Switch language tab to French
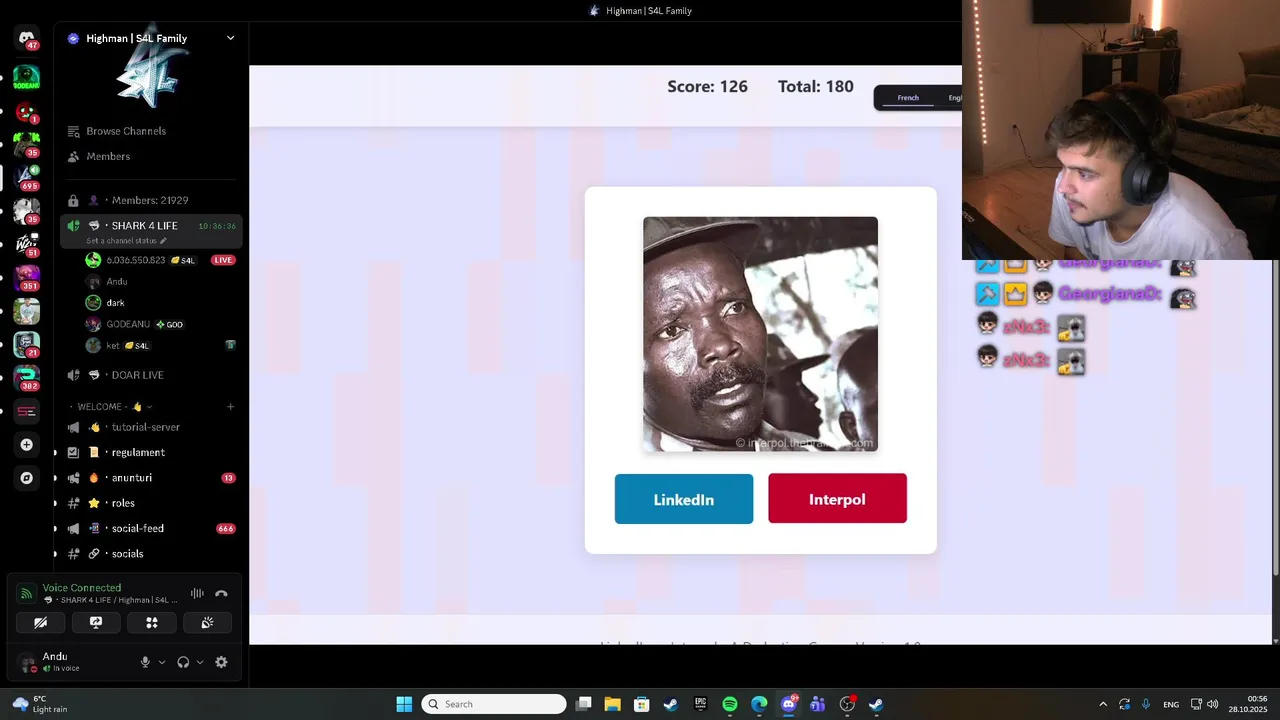The width and height of the screenshot is (1280, 720). (908, 98)
